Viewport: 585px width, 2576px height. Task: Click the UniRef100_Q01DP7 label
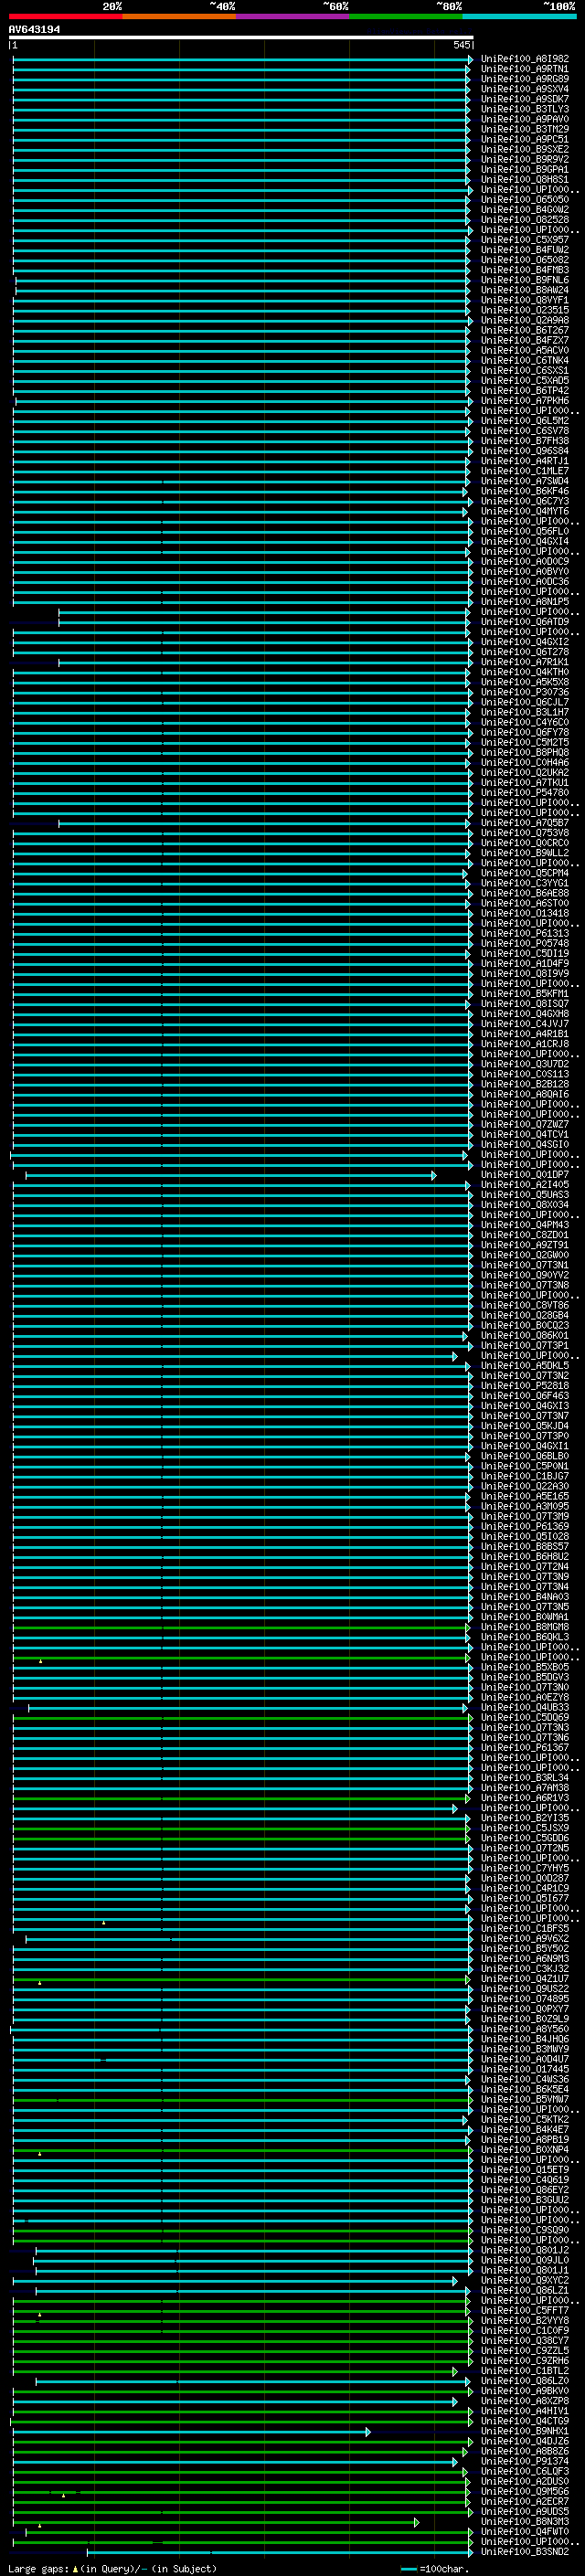pyautogui.click(x=525, y=1175)
